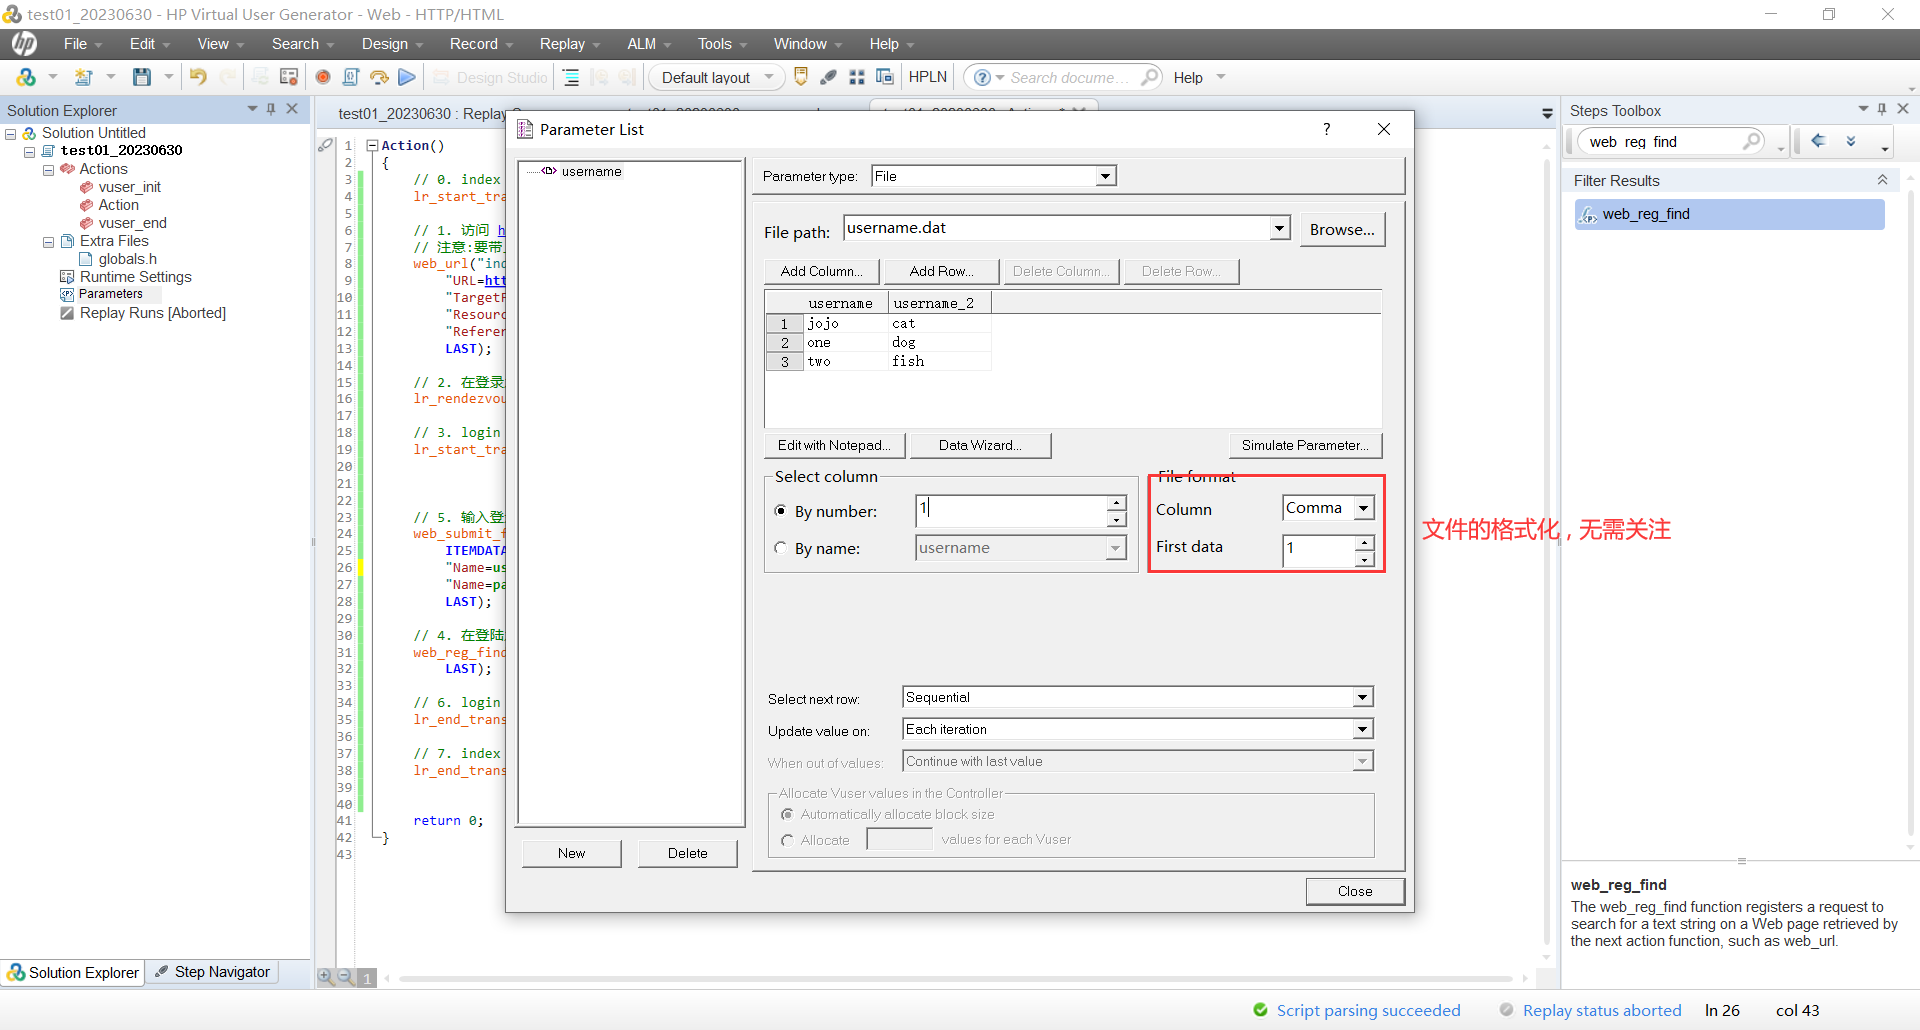The width and height of the screenshot is (1920, 1030).
Task: Click the dialog help question mark
Action: pyautogui.click(x=1326, y=129)
